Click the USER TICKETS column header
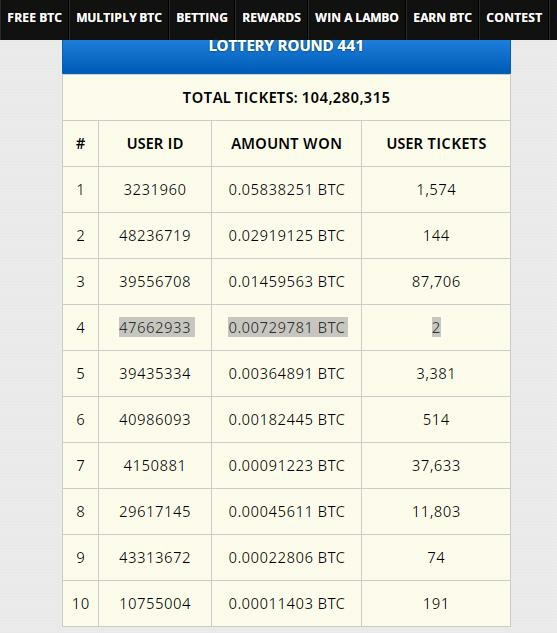The image size is (557, 633). click(x=436, y=144)
